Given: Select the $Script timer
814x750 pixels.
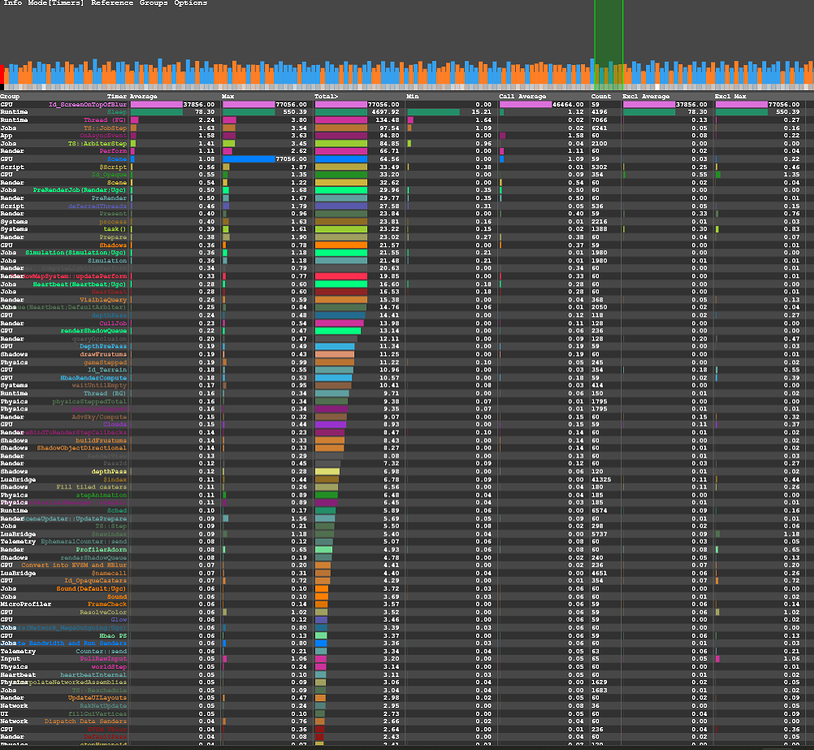Looking at the screenshot, I should (x=113, y=167).
